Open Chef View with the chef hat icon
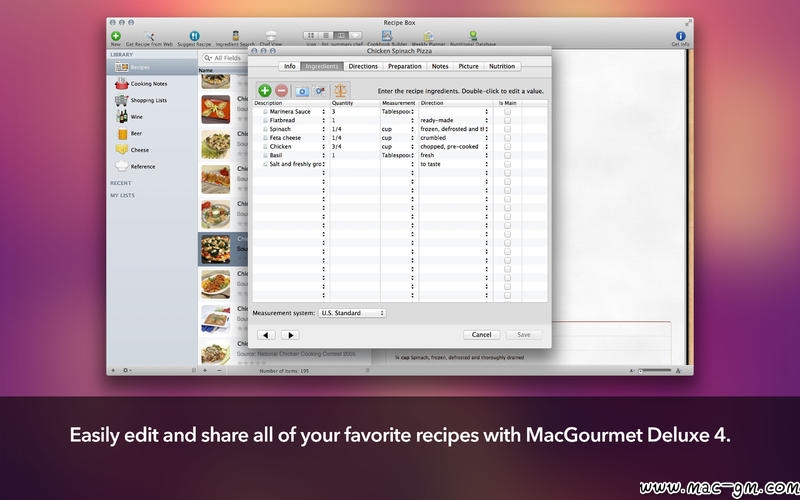 pos(271,36)
